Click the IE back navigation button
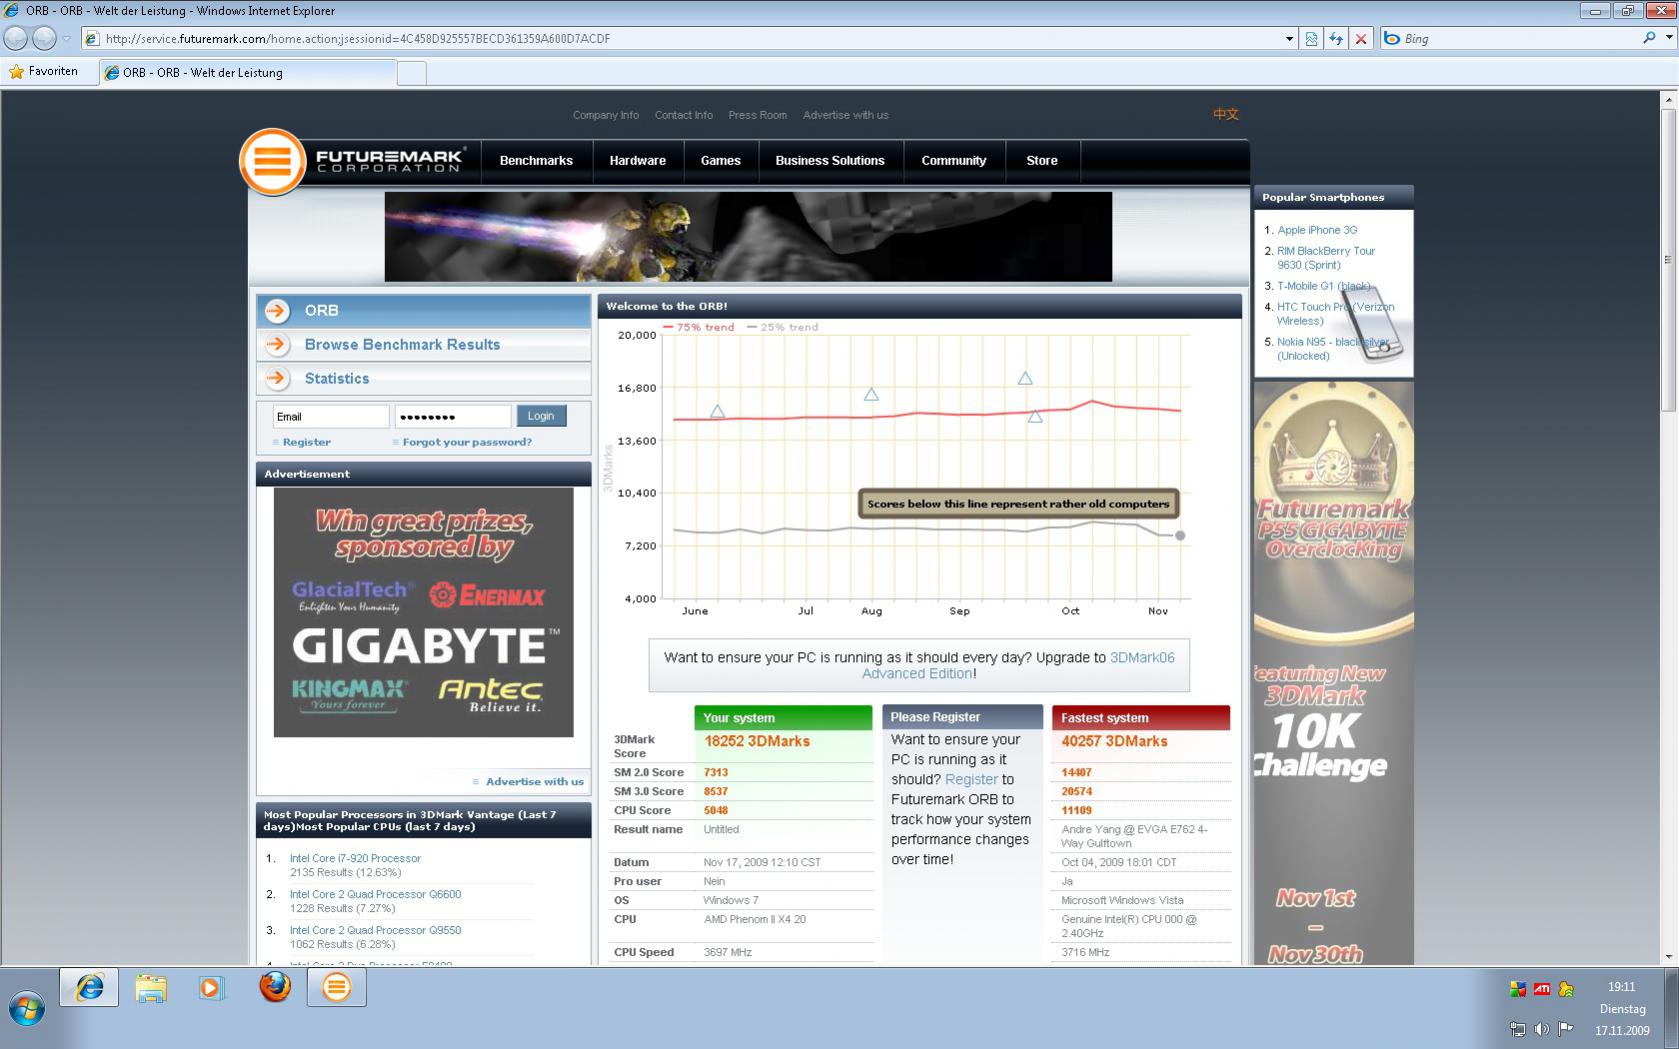Image resolution: width=1679 pixels, height=1049 pixels. pos(16,38)
